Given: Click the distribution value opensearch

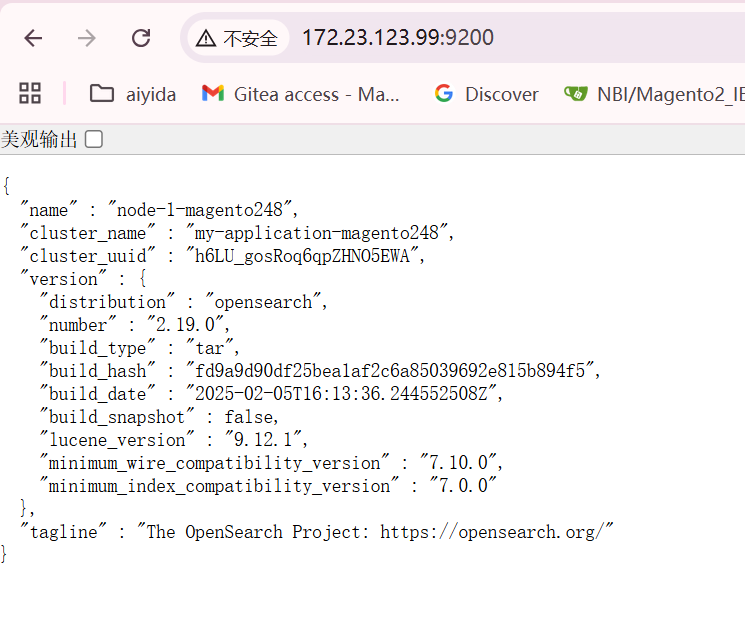Looking at the screenshot, I should [x=263, y=302].
